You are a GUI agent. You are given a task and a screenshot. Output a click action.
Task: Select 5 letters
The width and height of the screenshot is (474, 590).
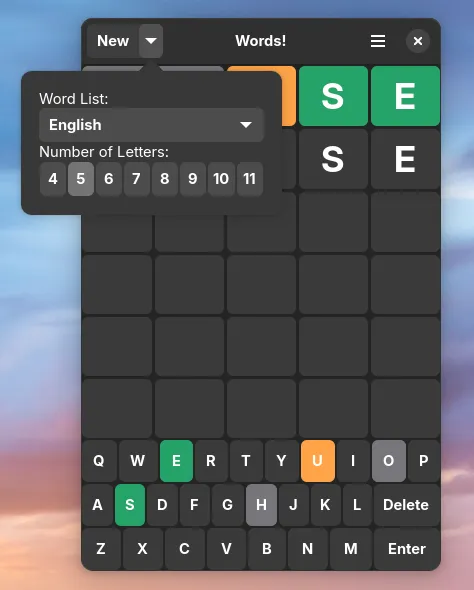pyautogui.click(x=81, y=179)
